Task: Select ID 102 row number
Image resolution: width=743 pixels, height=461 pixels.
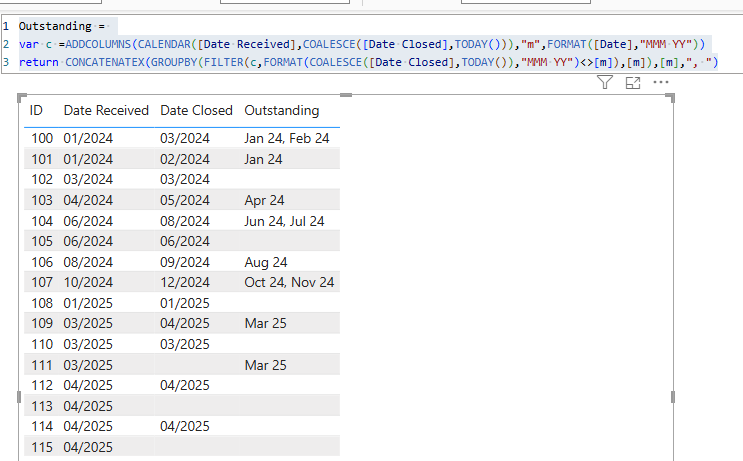Action: point(42,180)
